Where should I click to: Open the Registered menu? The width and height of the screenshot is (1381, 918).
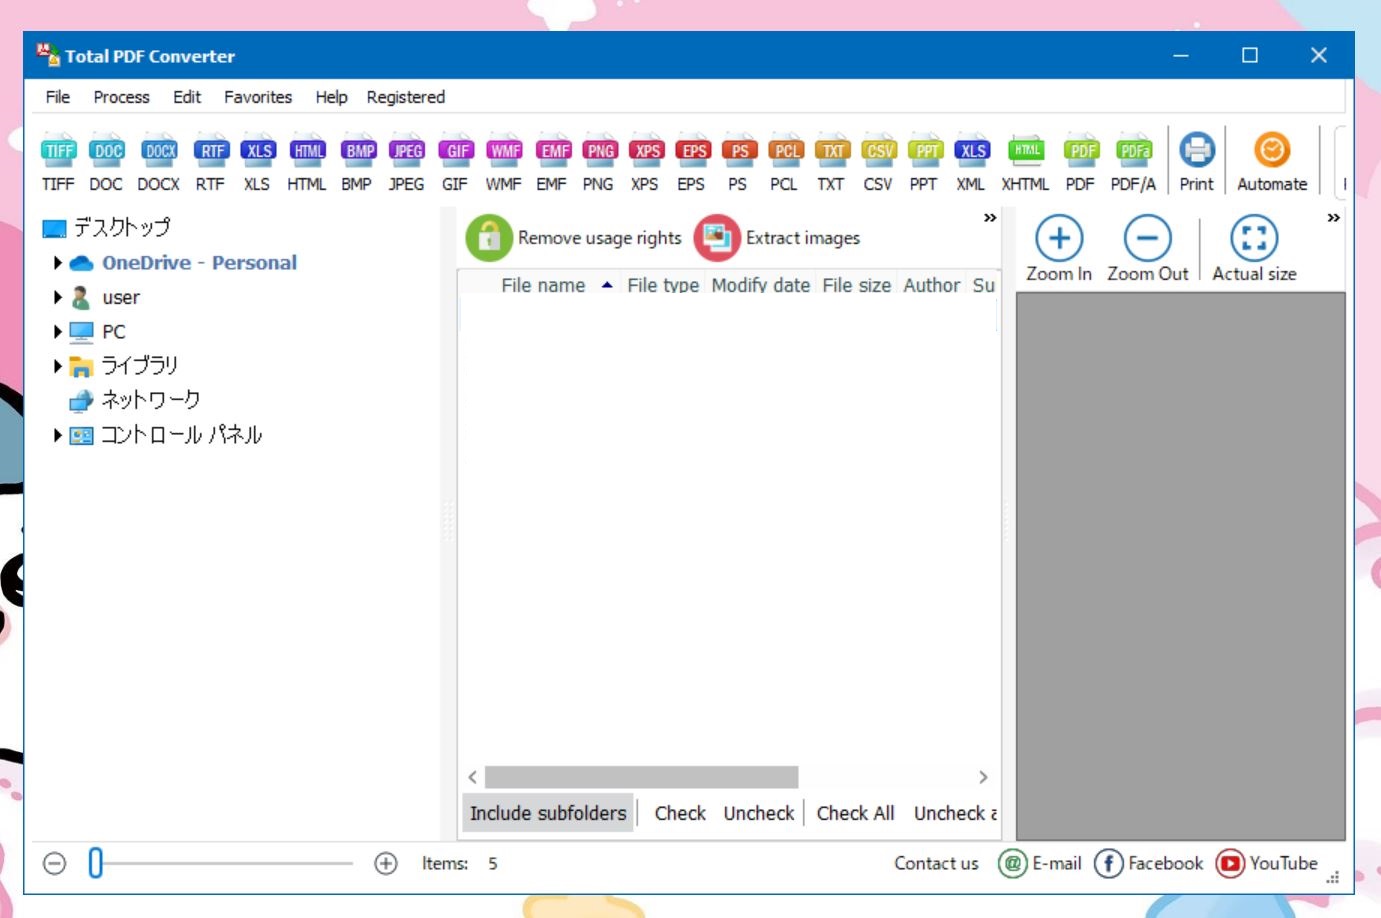405,97
